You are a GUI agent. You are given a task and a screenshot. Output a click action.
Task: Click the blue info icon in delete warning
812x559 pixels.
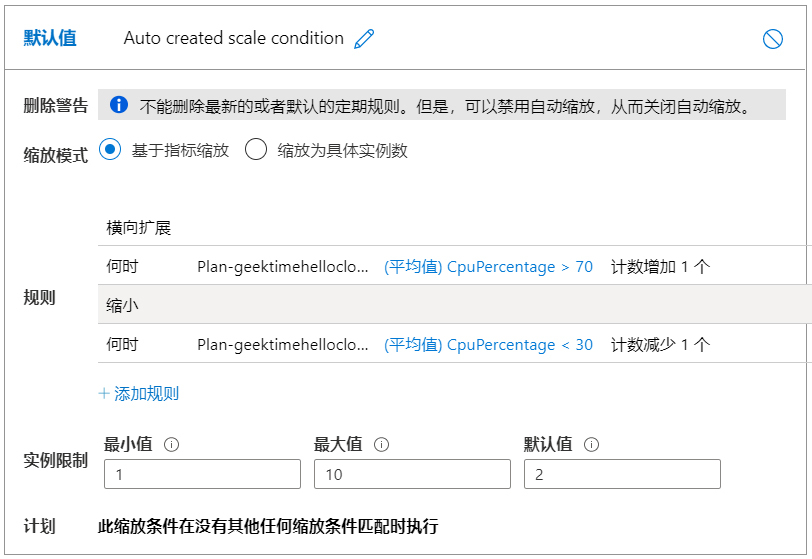click(x=119, y=105)
